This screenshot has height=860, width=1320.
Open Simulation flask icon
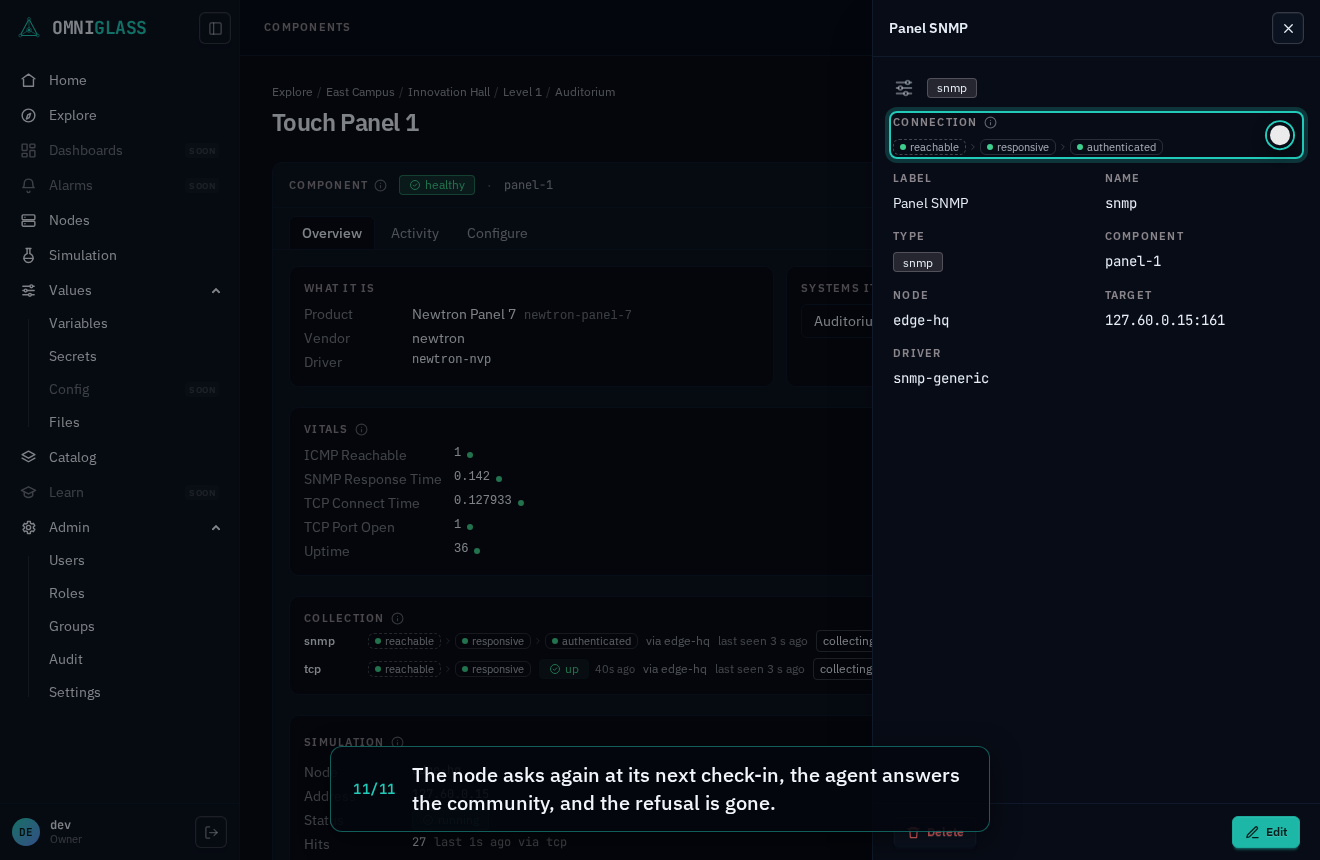coord(29,255)
